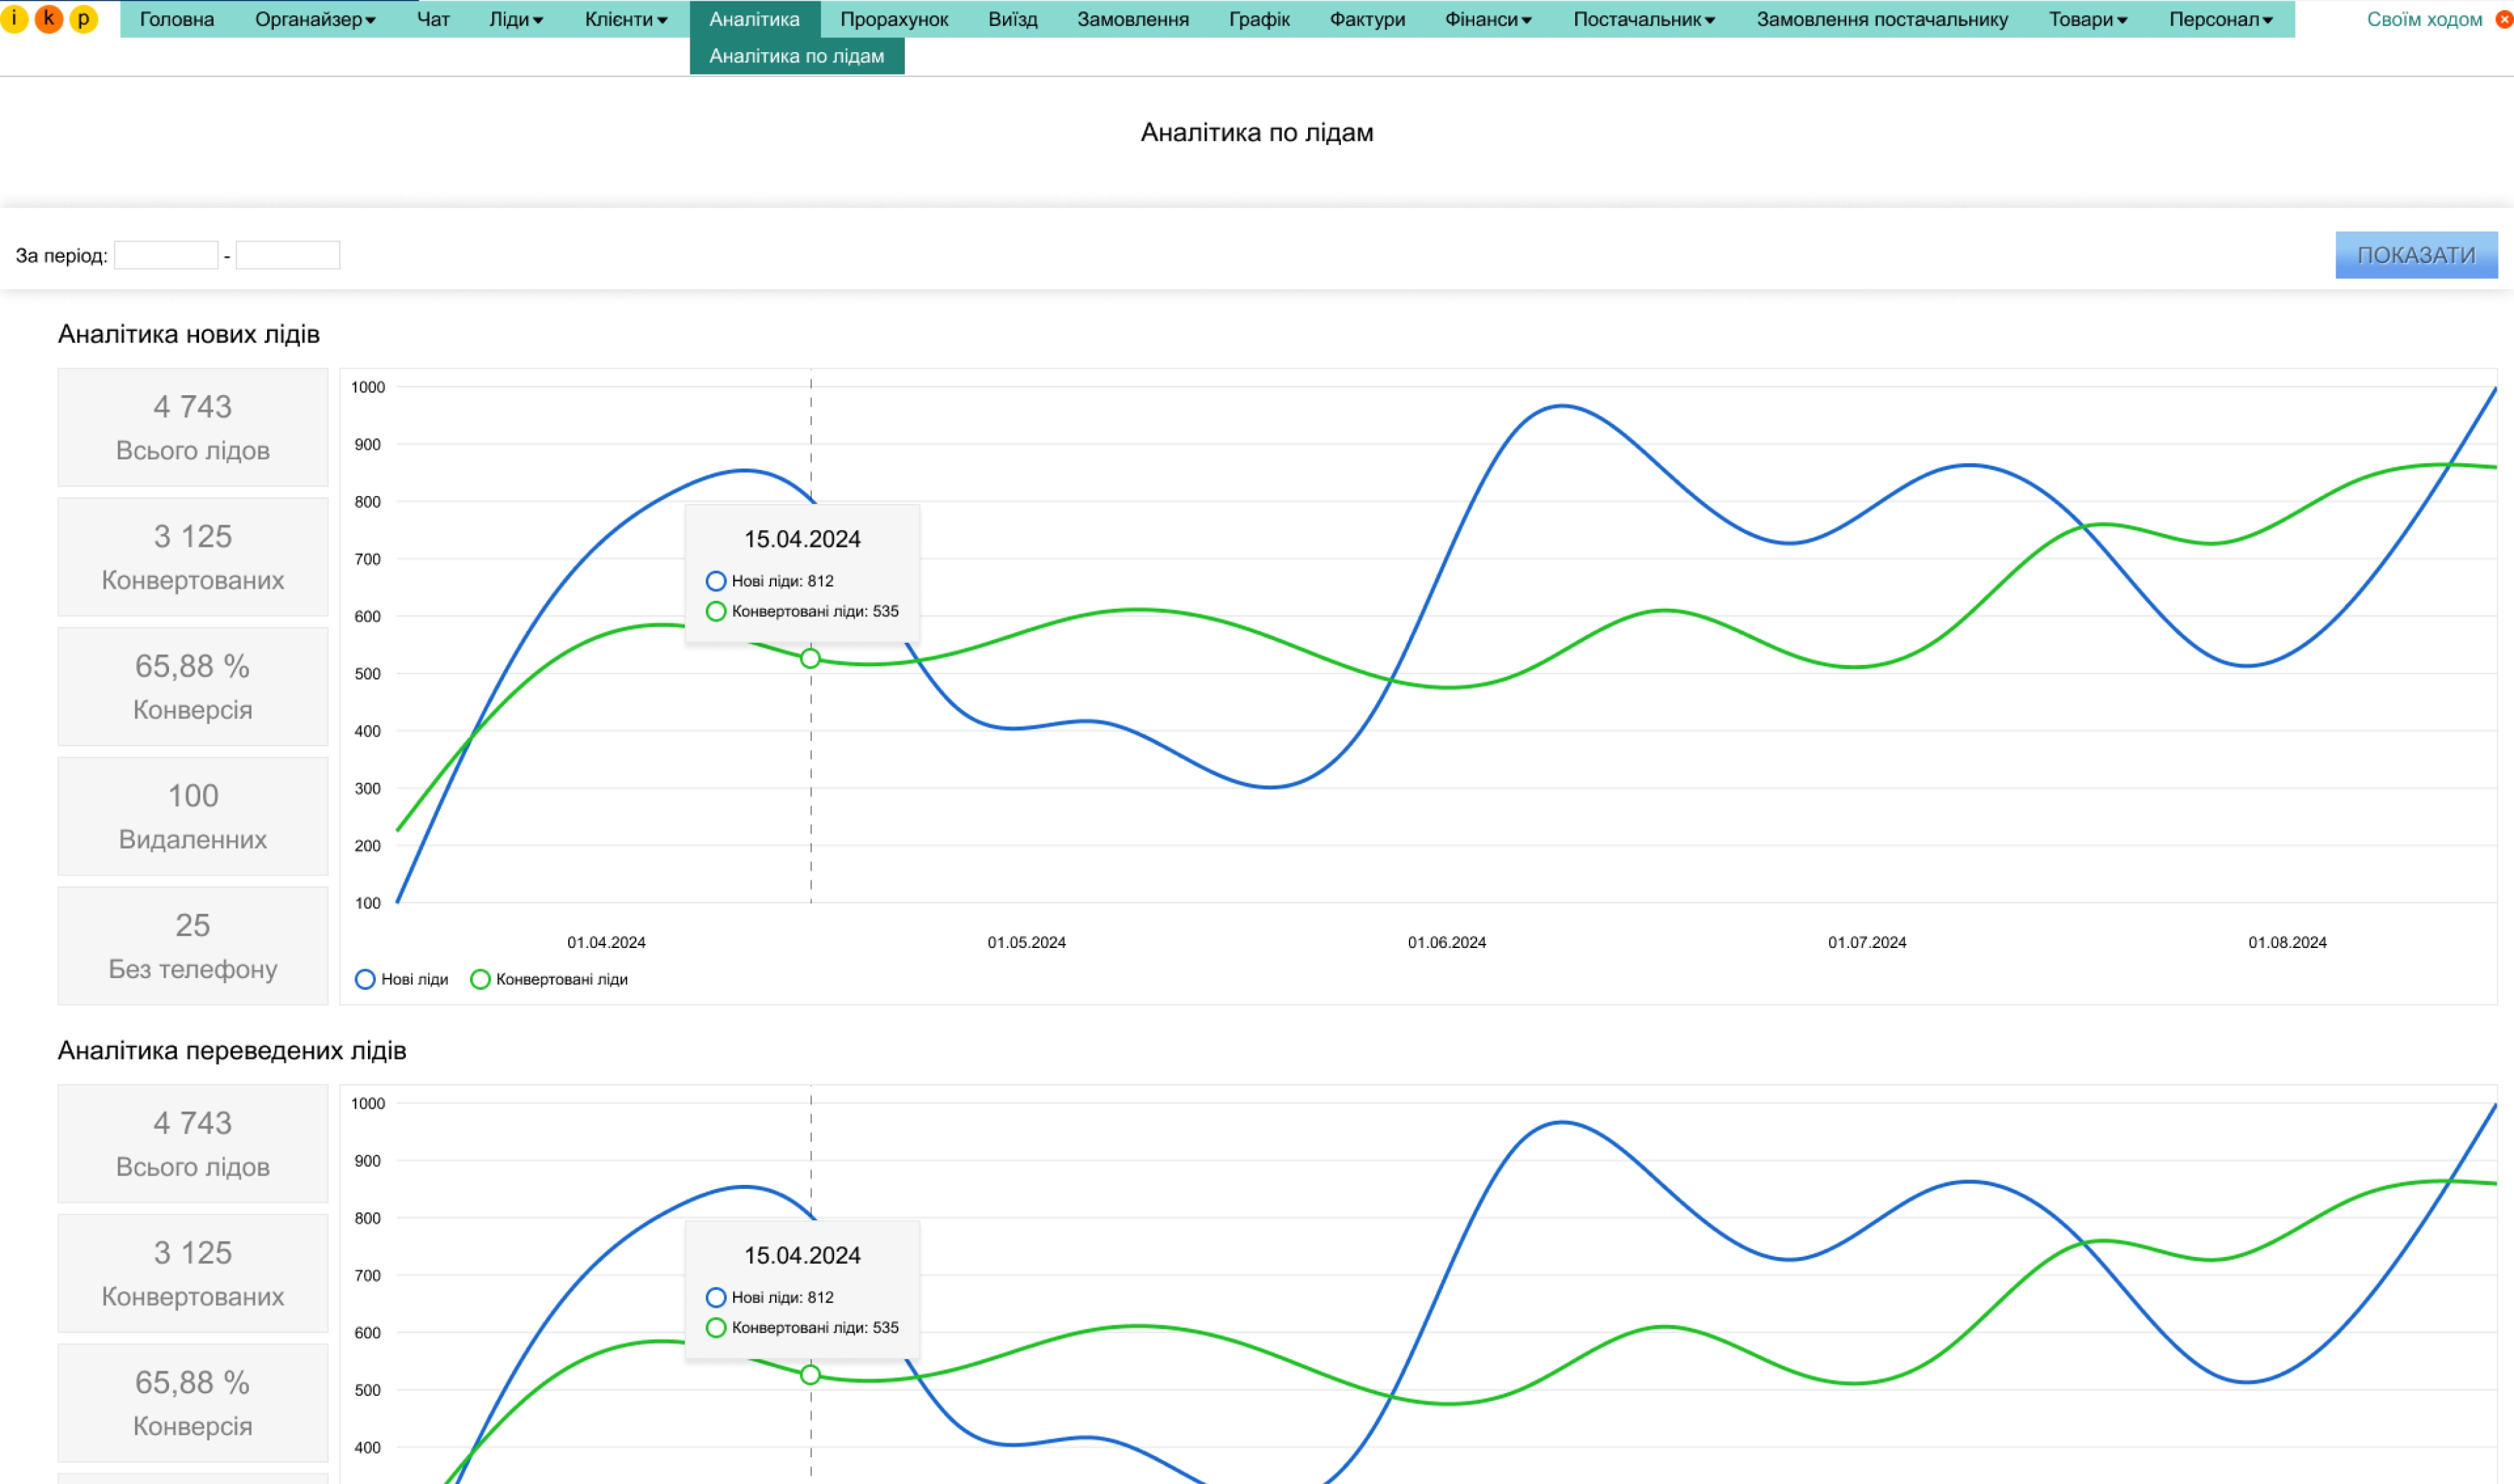Click the orange "k" circle icon
Image resolution: width=2514 pixels, height=1484 pixels.
point(48,18)
